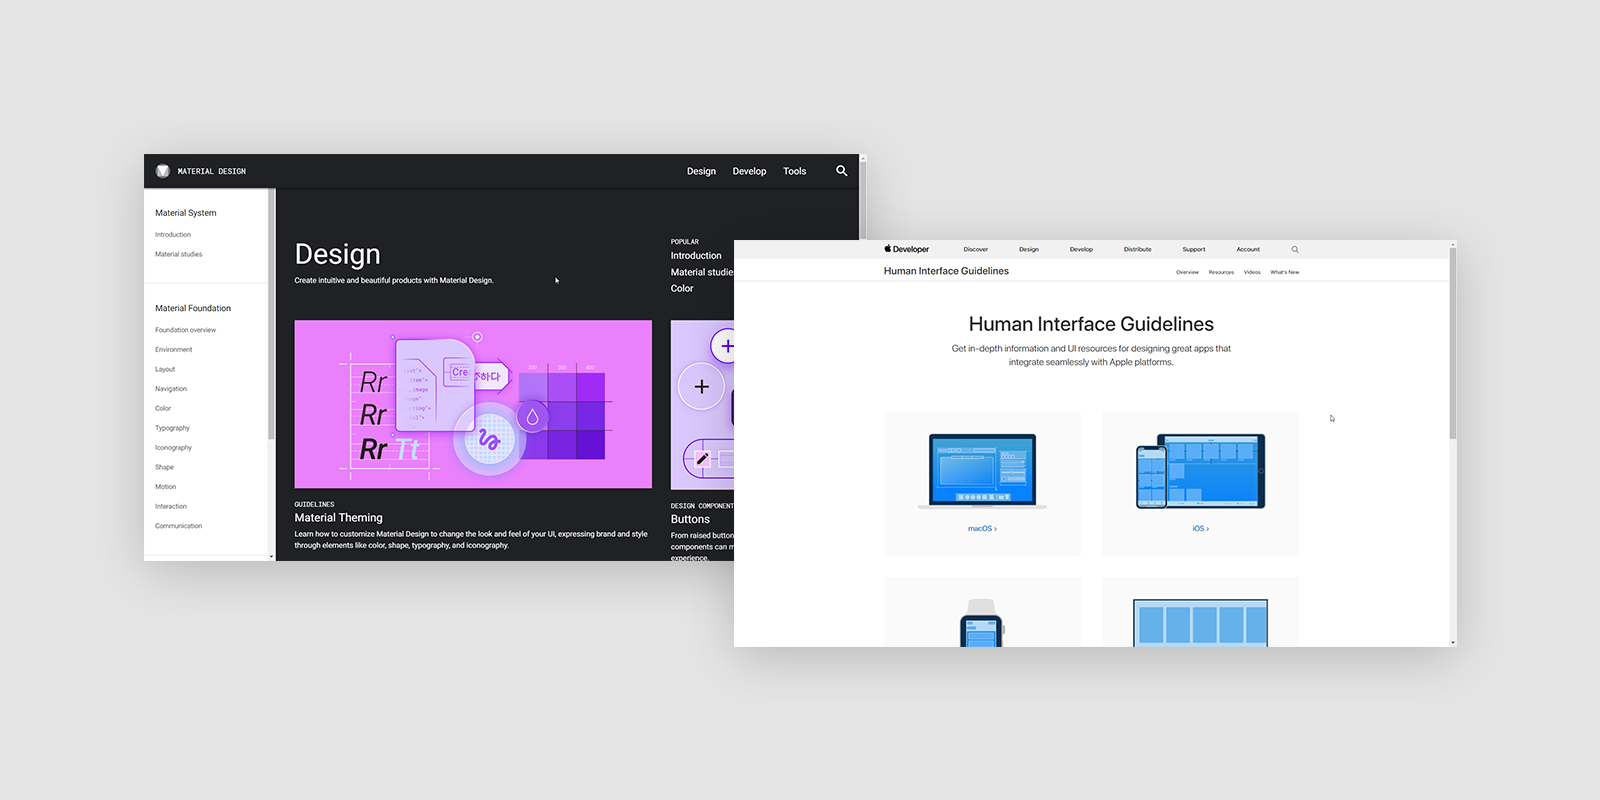Open Color under Popular links
This screenshot has height=800, width=1600.
(682, 288)
